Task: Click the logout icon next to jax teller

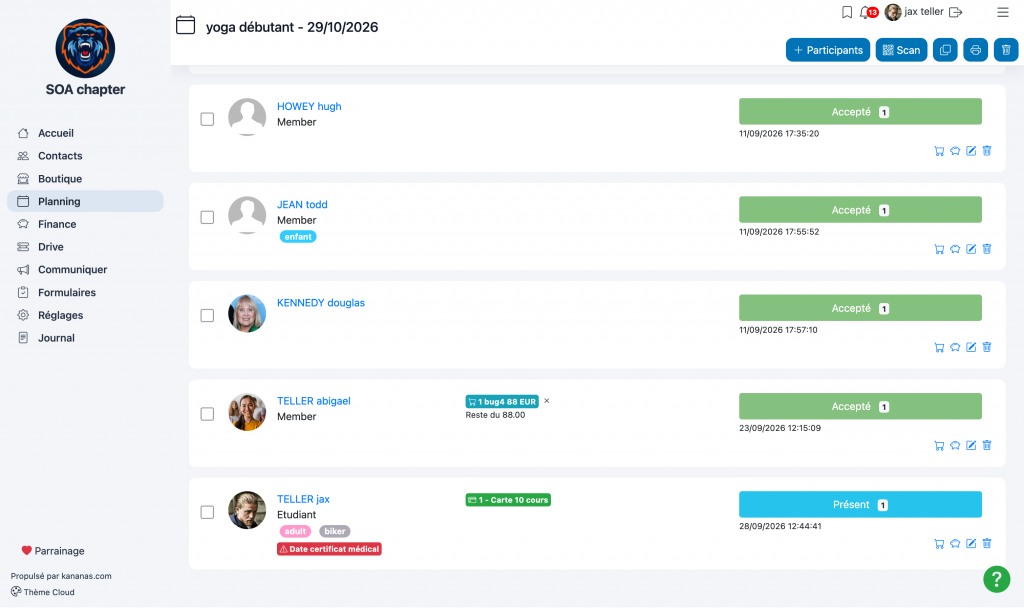Action: pos(955,12)
